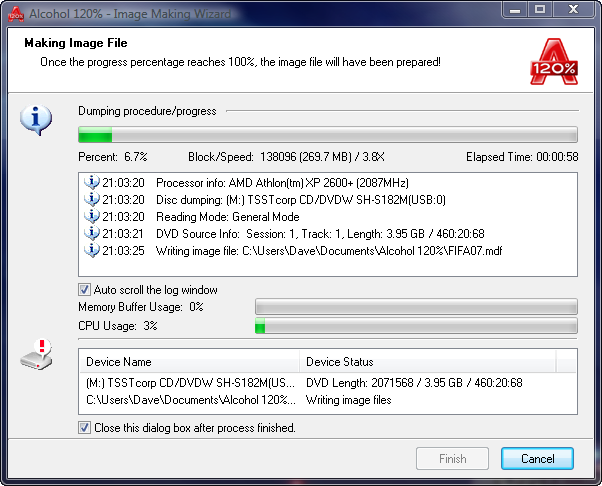Click the DVD Length 2071568 status cell
The width and height of the screenshot is (602, 486).
[x=414, y=383]
